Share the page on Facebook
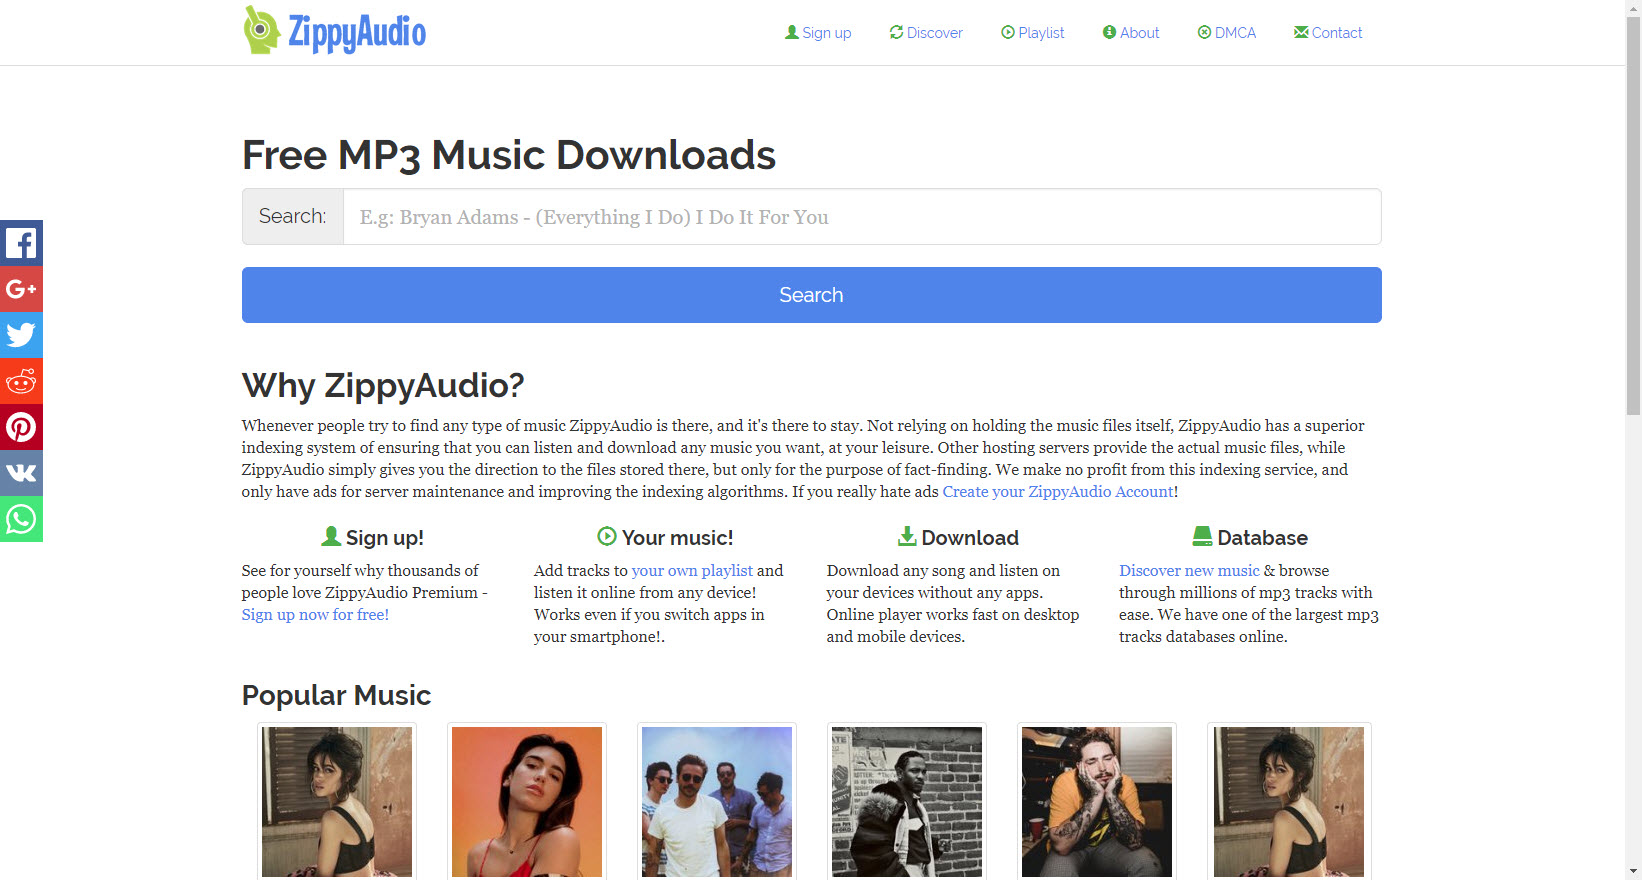The width and height of the screenshot is (1642, 880). click(x=21, y=243)
